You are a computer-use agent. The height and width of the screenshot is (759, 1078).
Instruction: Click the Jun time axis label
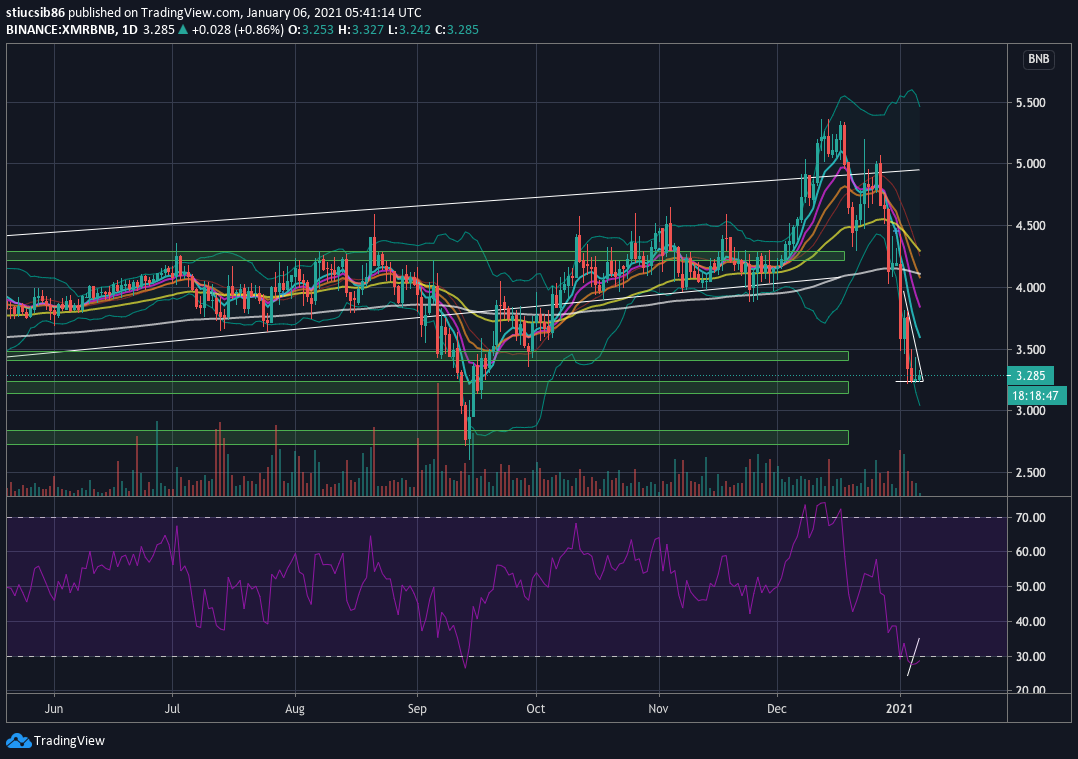point(54,708)
